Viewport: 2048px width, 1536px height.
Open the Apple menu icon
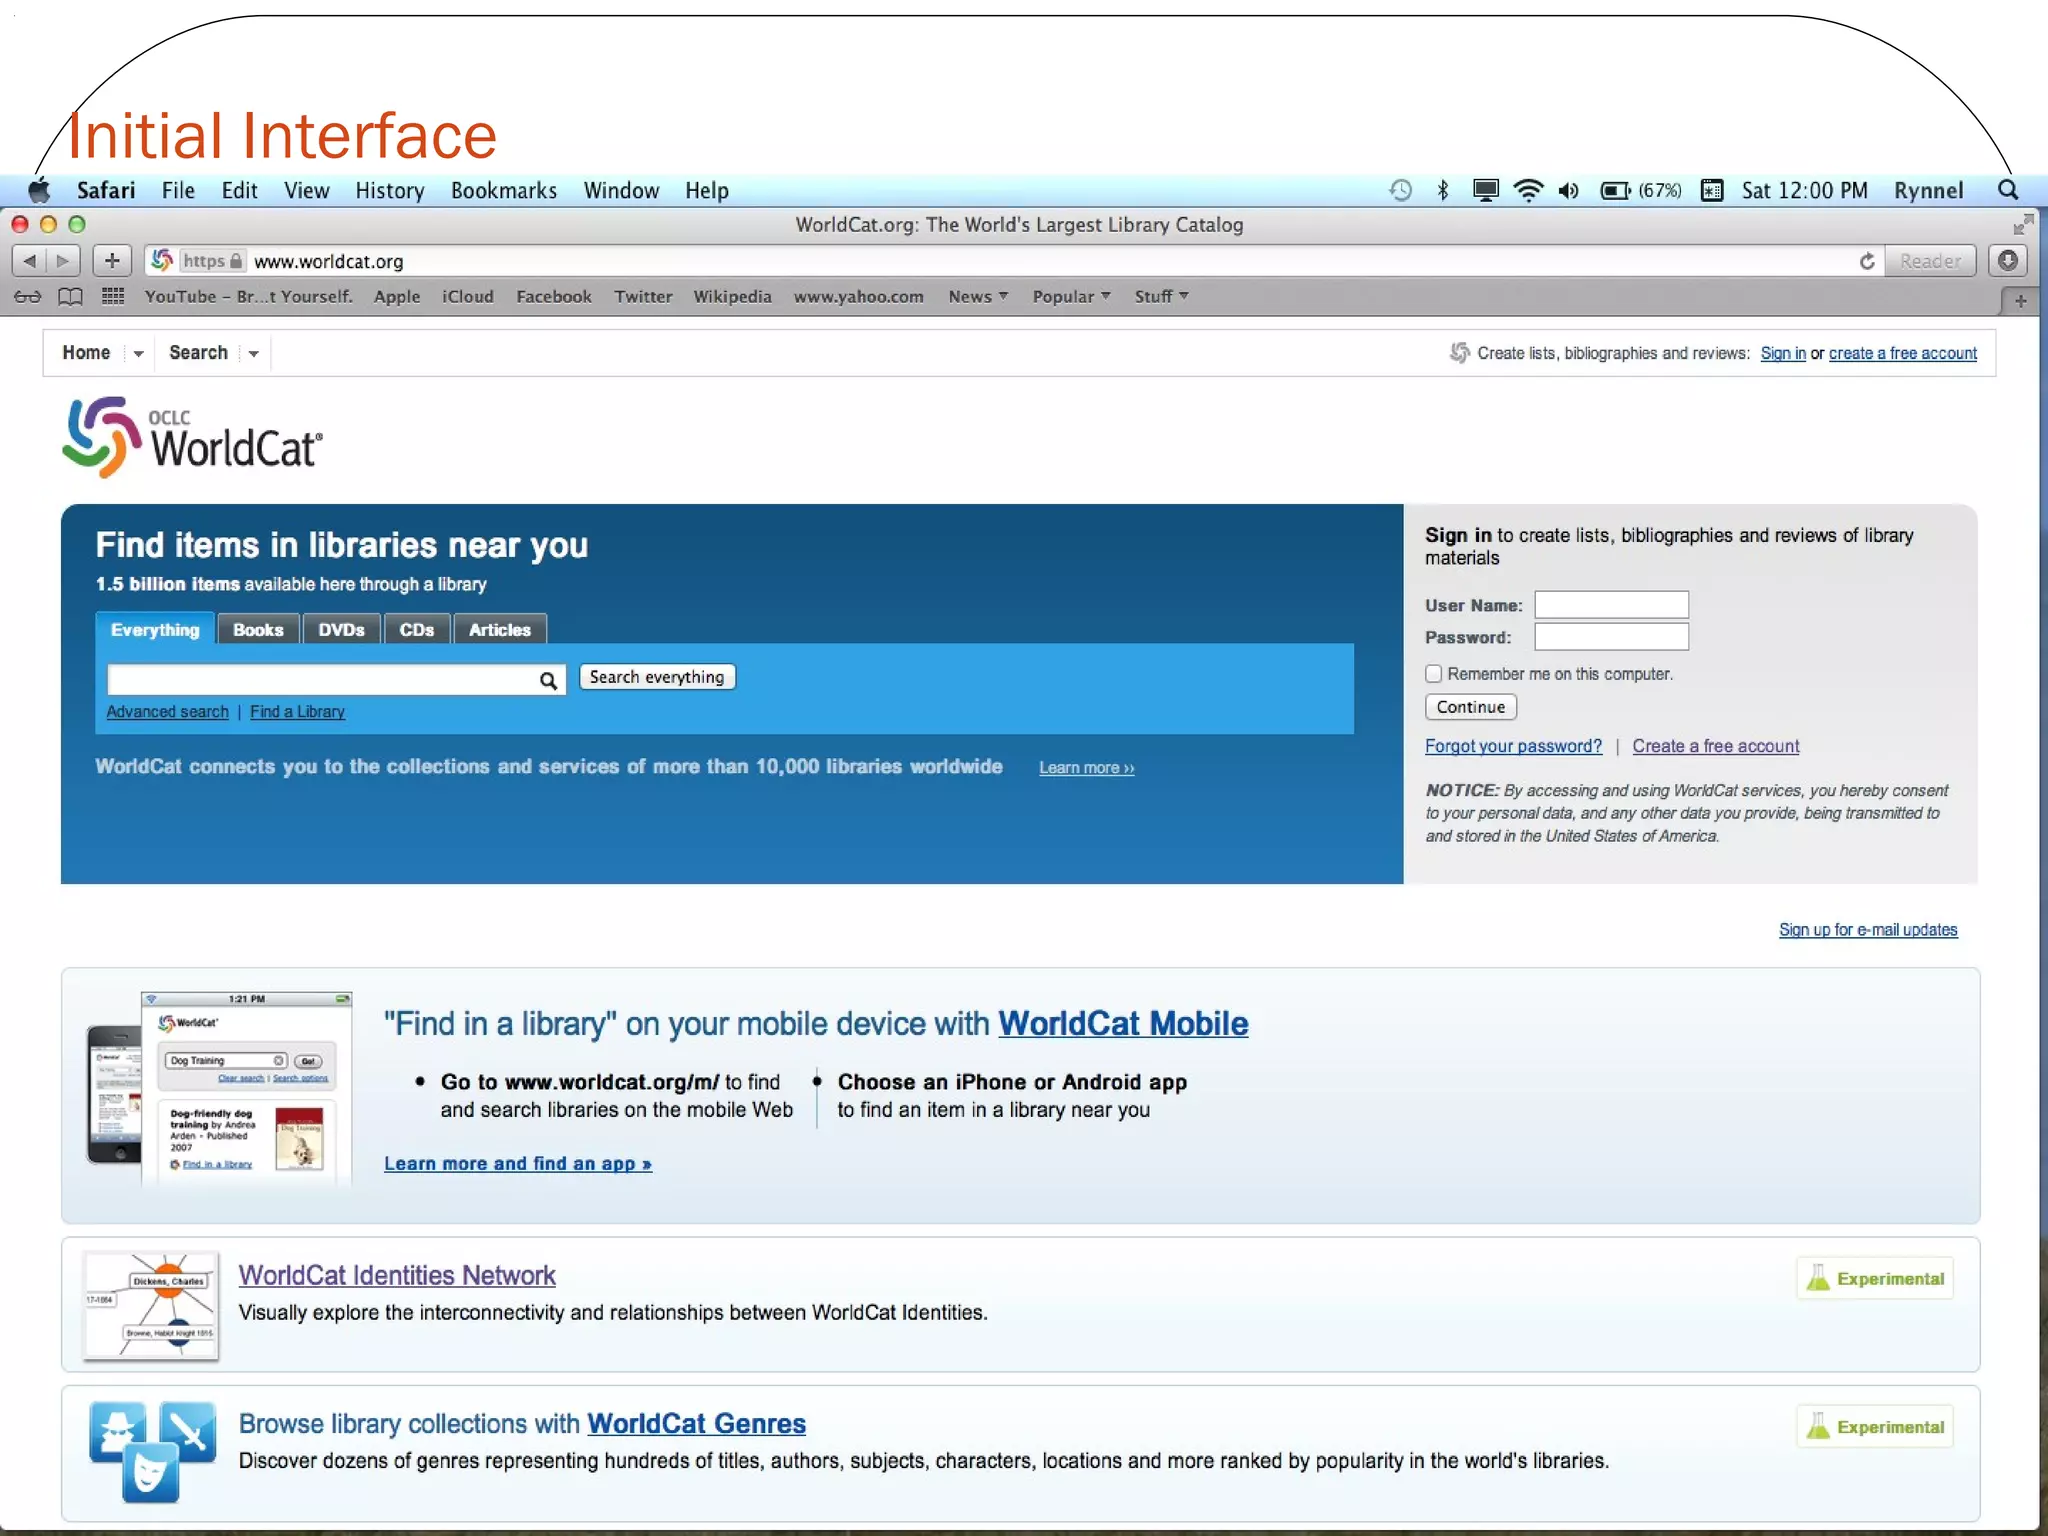click(40, 190)
